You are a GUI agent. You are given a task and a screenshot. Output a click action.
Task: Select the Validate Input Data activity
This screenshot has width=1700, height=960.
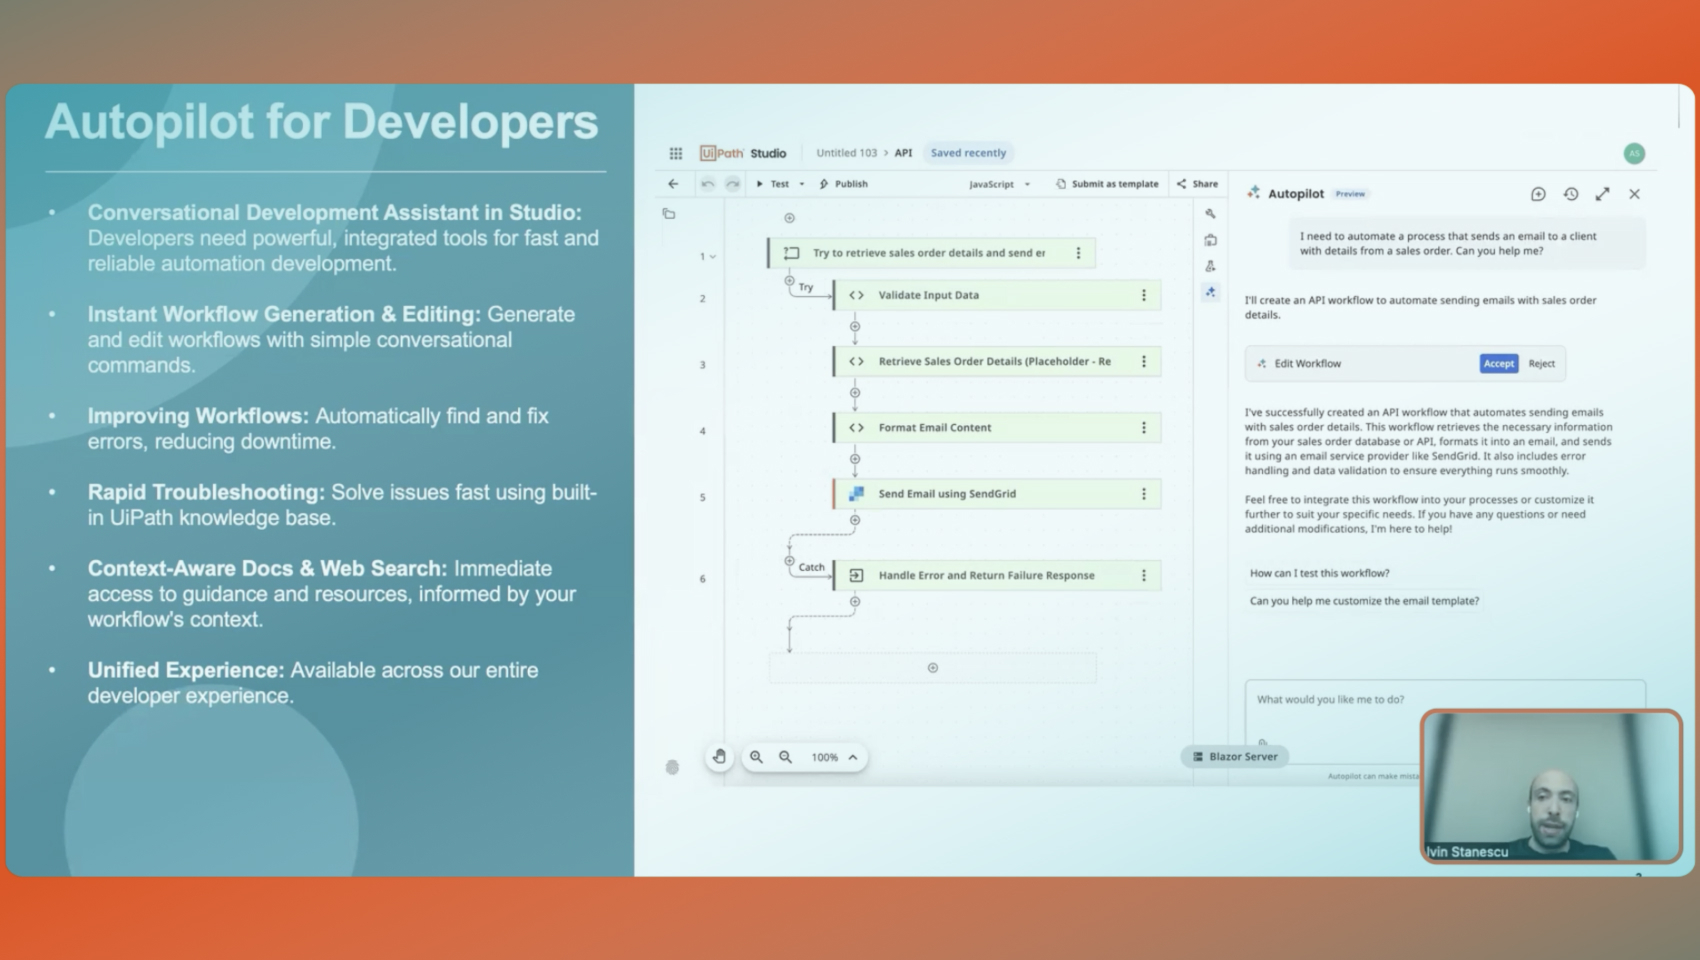click(x=997, y=295)
